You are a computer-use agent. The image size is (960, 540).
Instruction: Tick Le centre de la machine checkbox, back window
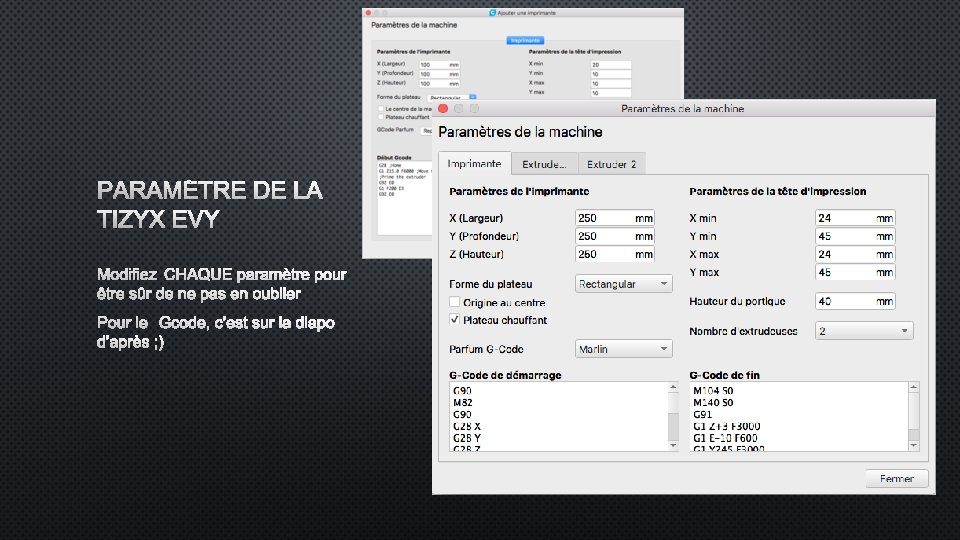point(381,109)
